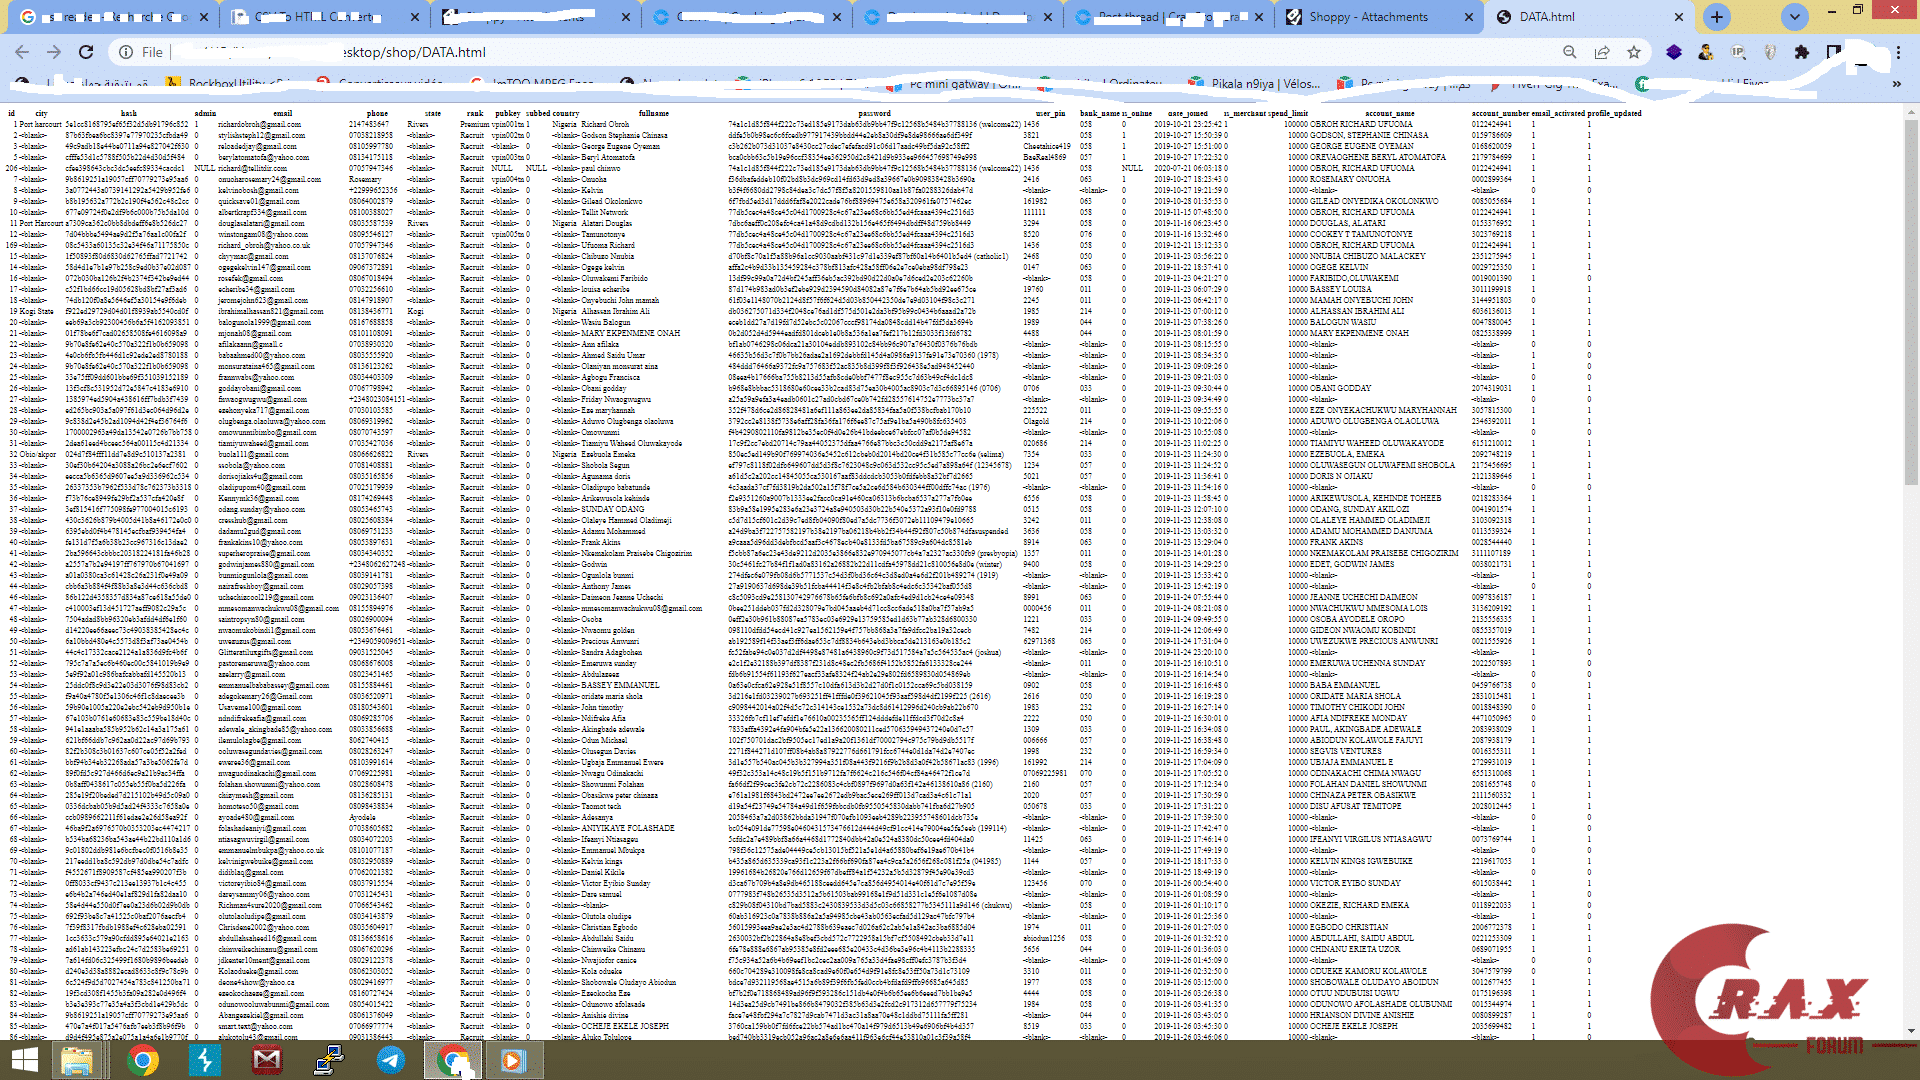Switch to the DATA.html tab
This screenshot has height=1080, width=1920.
1560,17
